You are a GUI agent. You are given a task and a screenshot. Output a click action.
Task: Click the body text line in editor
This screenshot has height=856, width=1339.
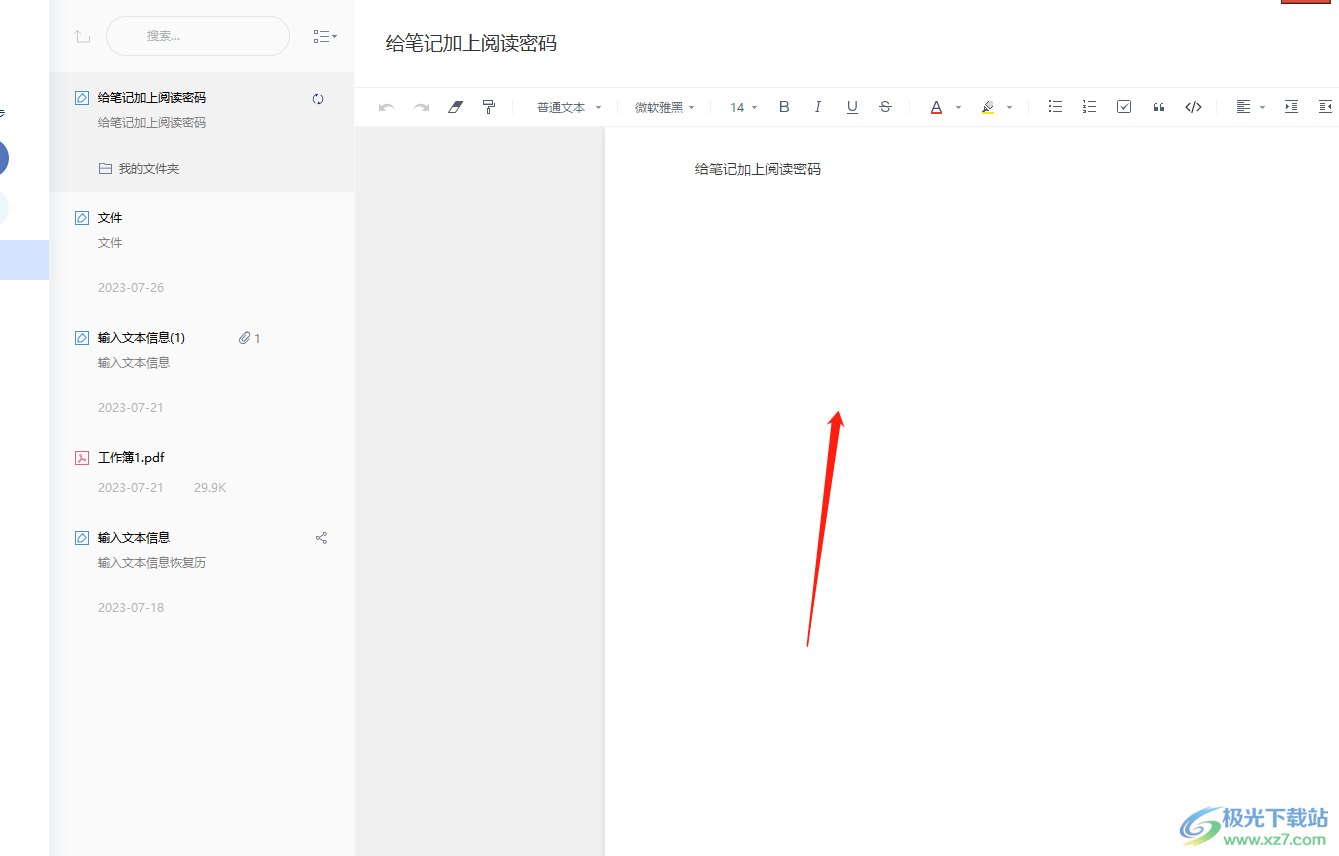[758, 169]
